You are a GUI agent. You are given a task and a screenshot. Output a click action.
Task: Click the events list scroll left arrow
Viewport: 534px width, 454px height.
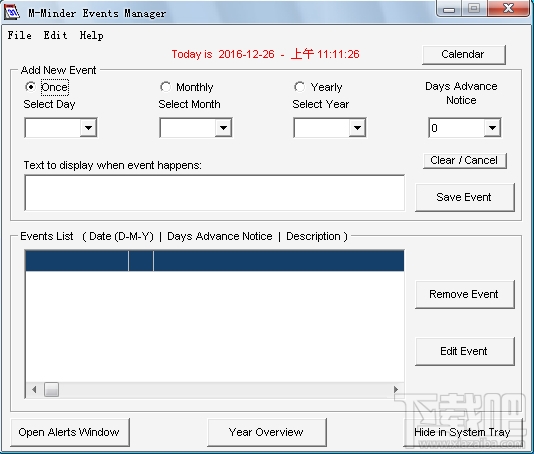coord(34,389)
